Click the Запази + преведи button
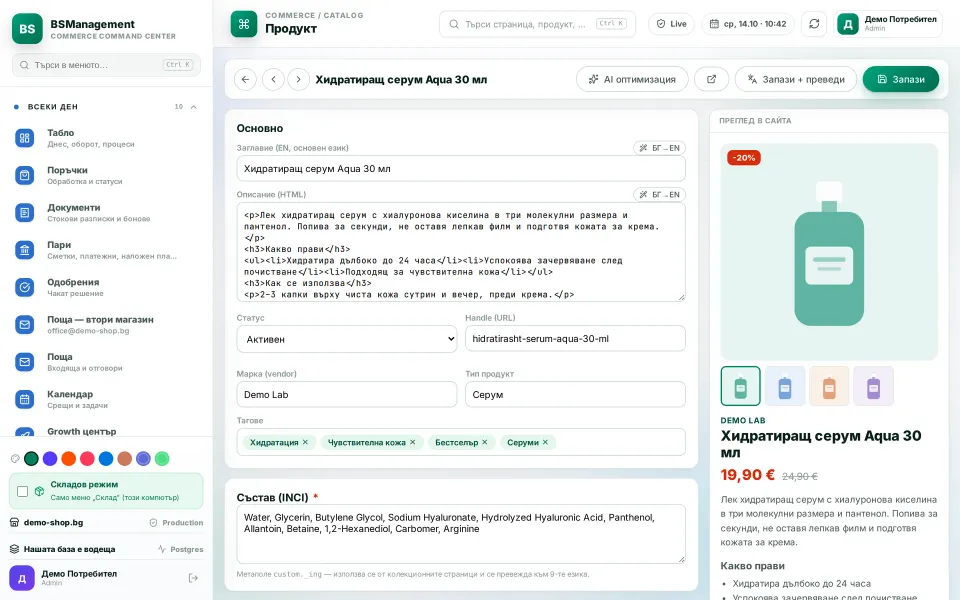This screenshot has height=600, width=960. tap(795, 79)
